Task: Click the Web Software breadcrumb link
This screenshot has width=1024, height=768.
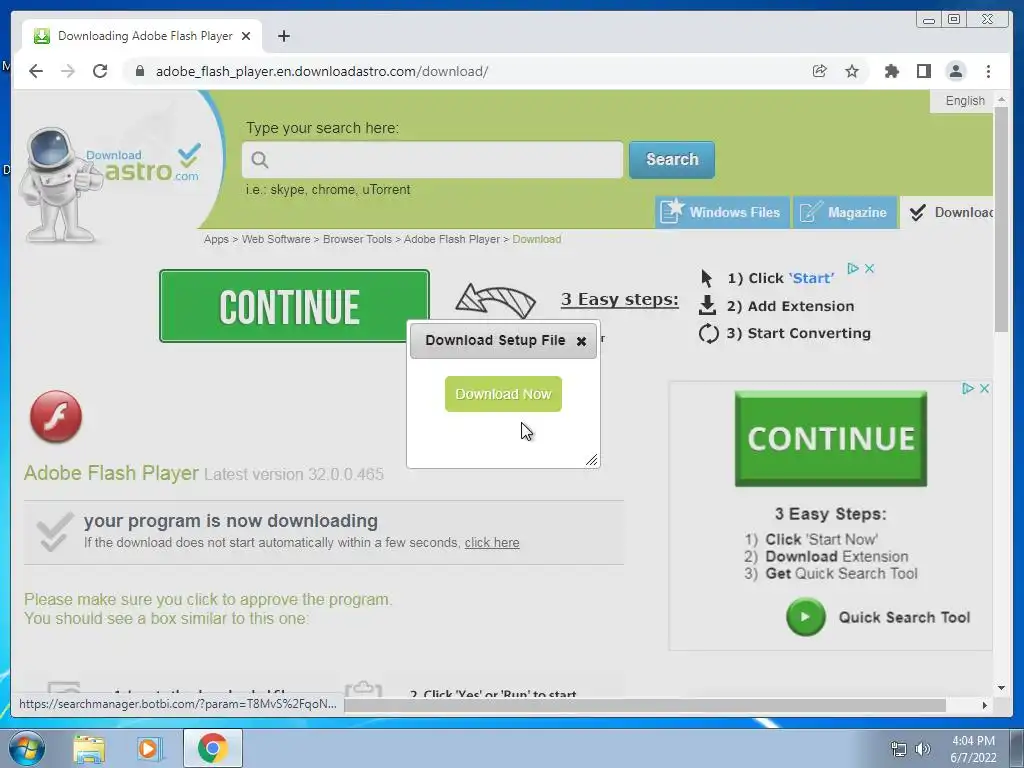Action: (x=276, y=239)
